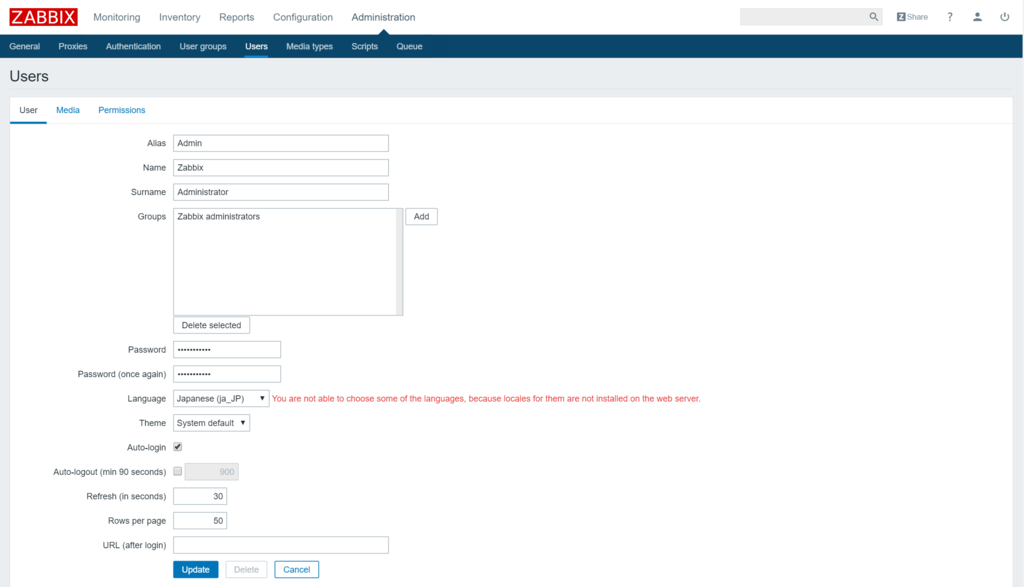Go to General submenu

tap(25, 46)
